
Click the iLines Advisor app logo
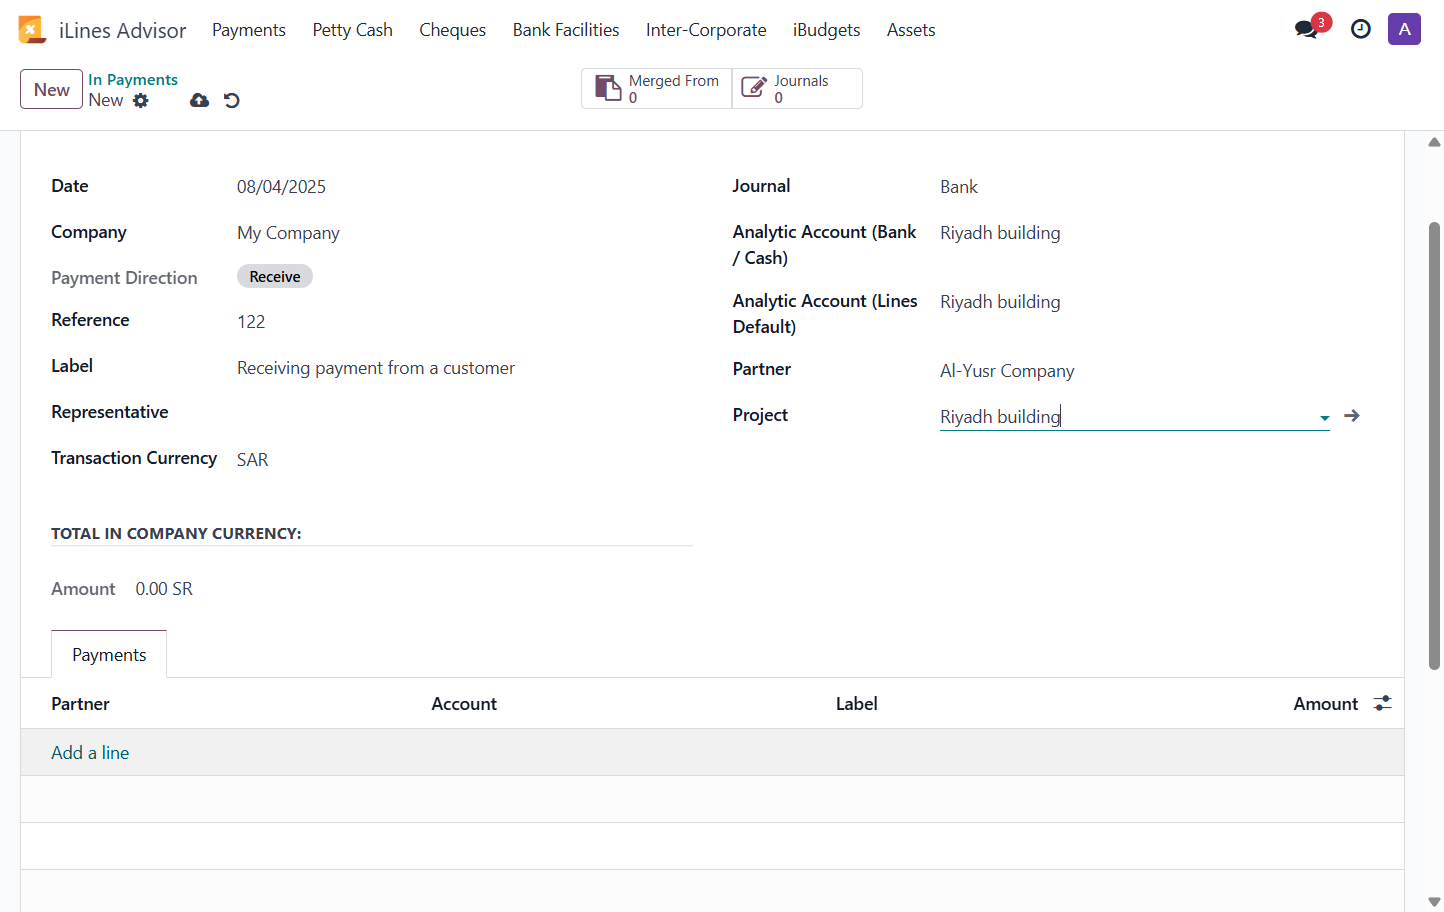tap(32, 30)
